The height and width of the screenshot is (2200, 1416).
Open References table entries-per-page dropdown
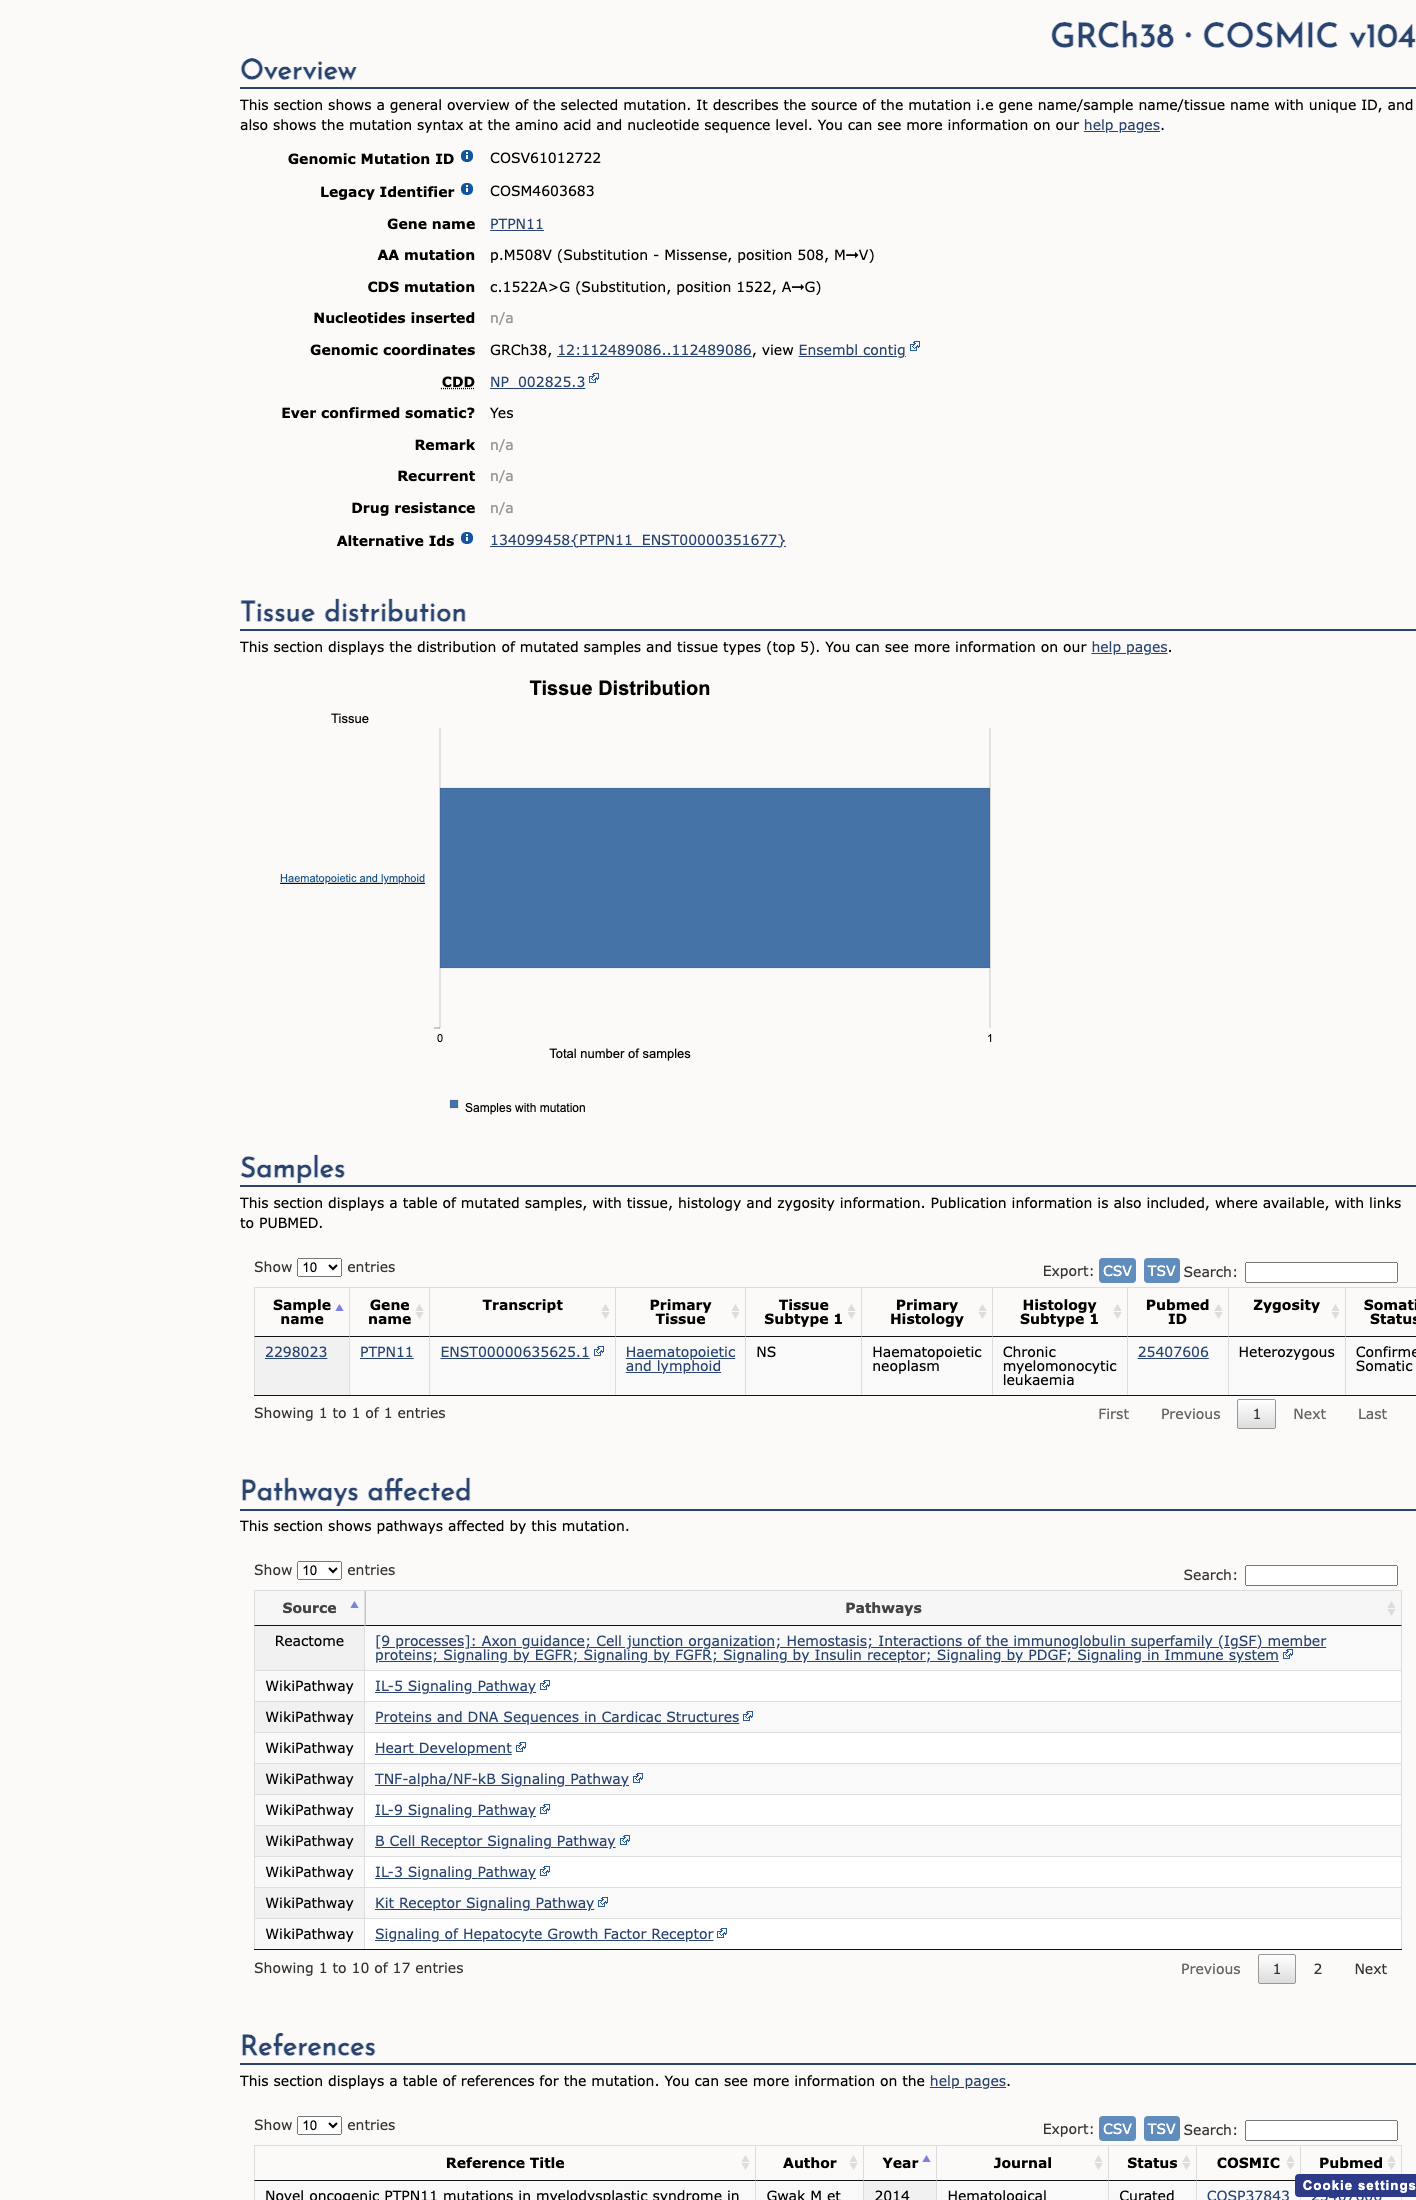tap(320, 2125)
